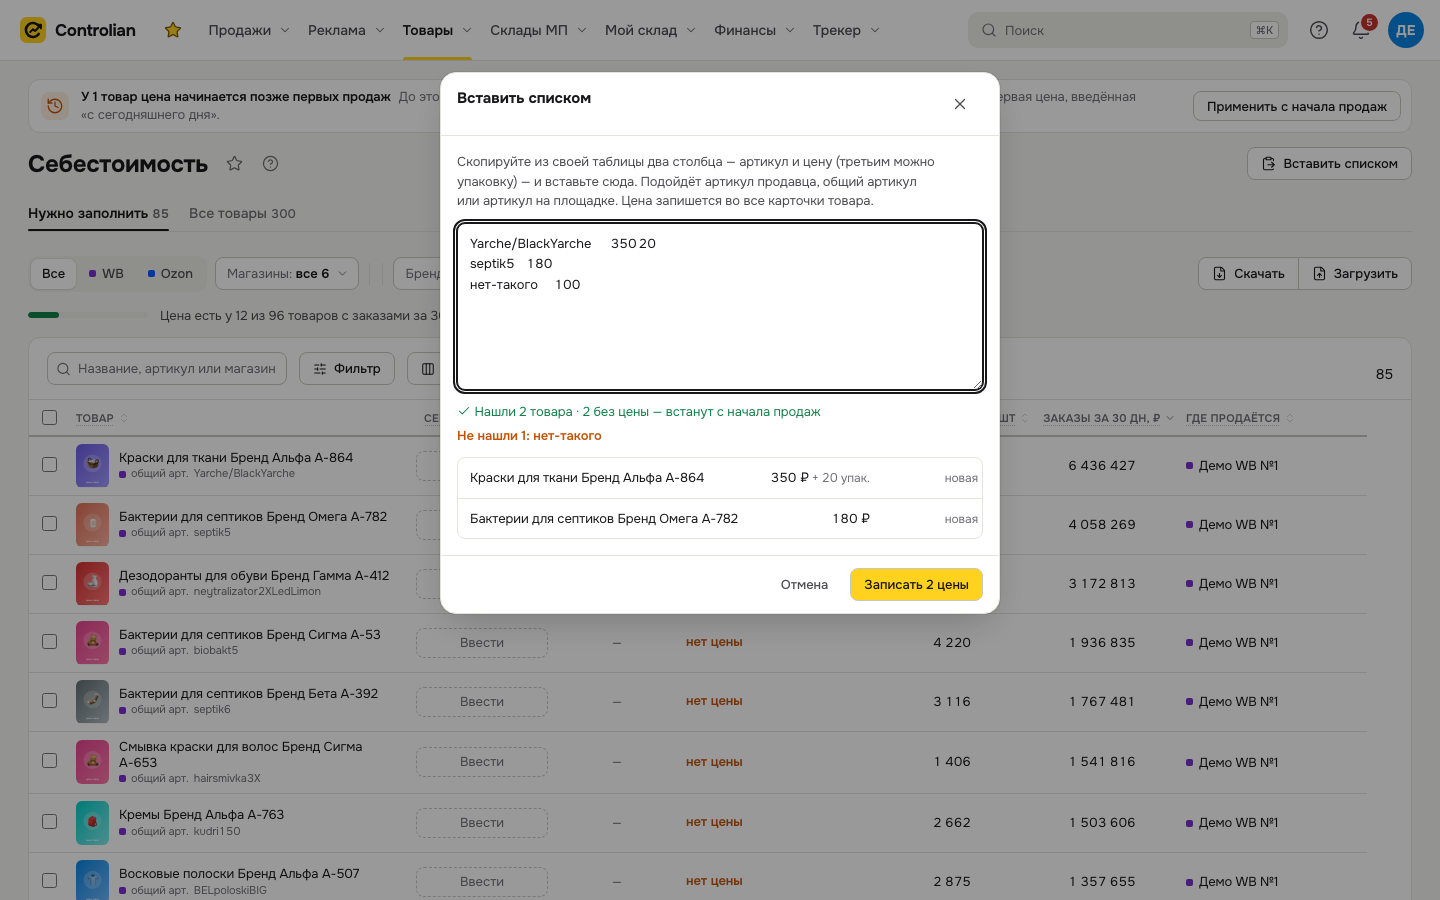Click the help icon next to Себестоимость
This screenshot has height=900, width=1440.
(270, 163)
